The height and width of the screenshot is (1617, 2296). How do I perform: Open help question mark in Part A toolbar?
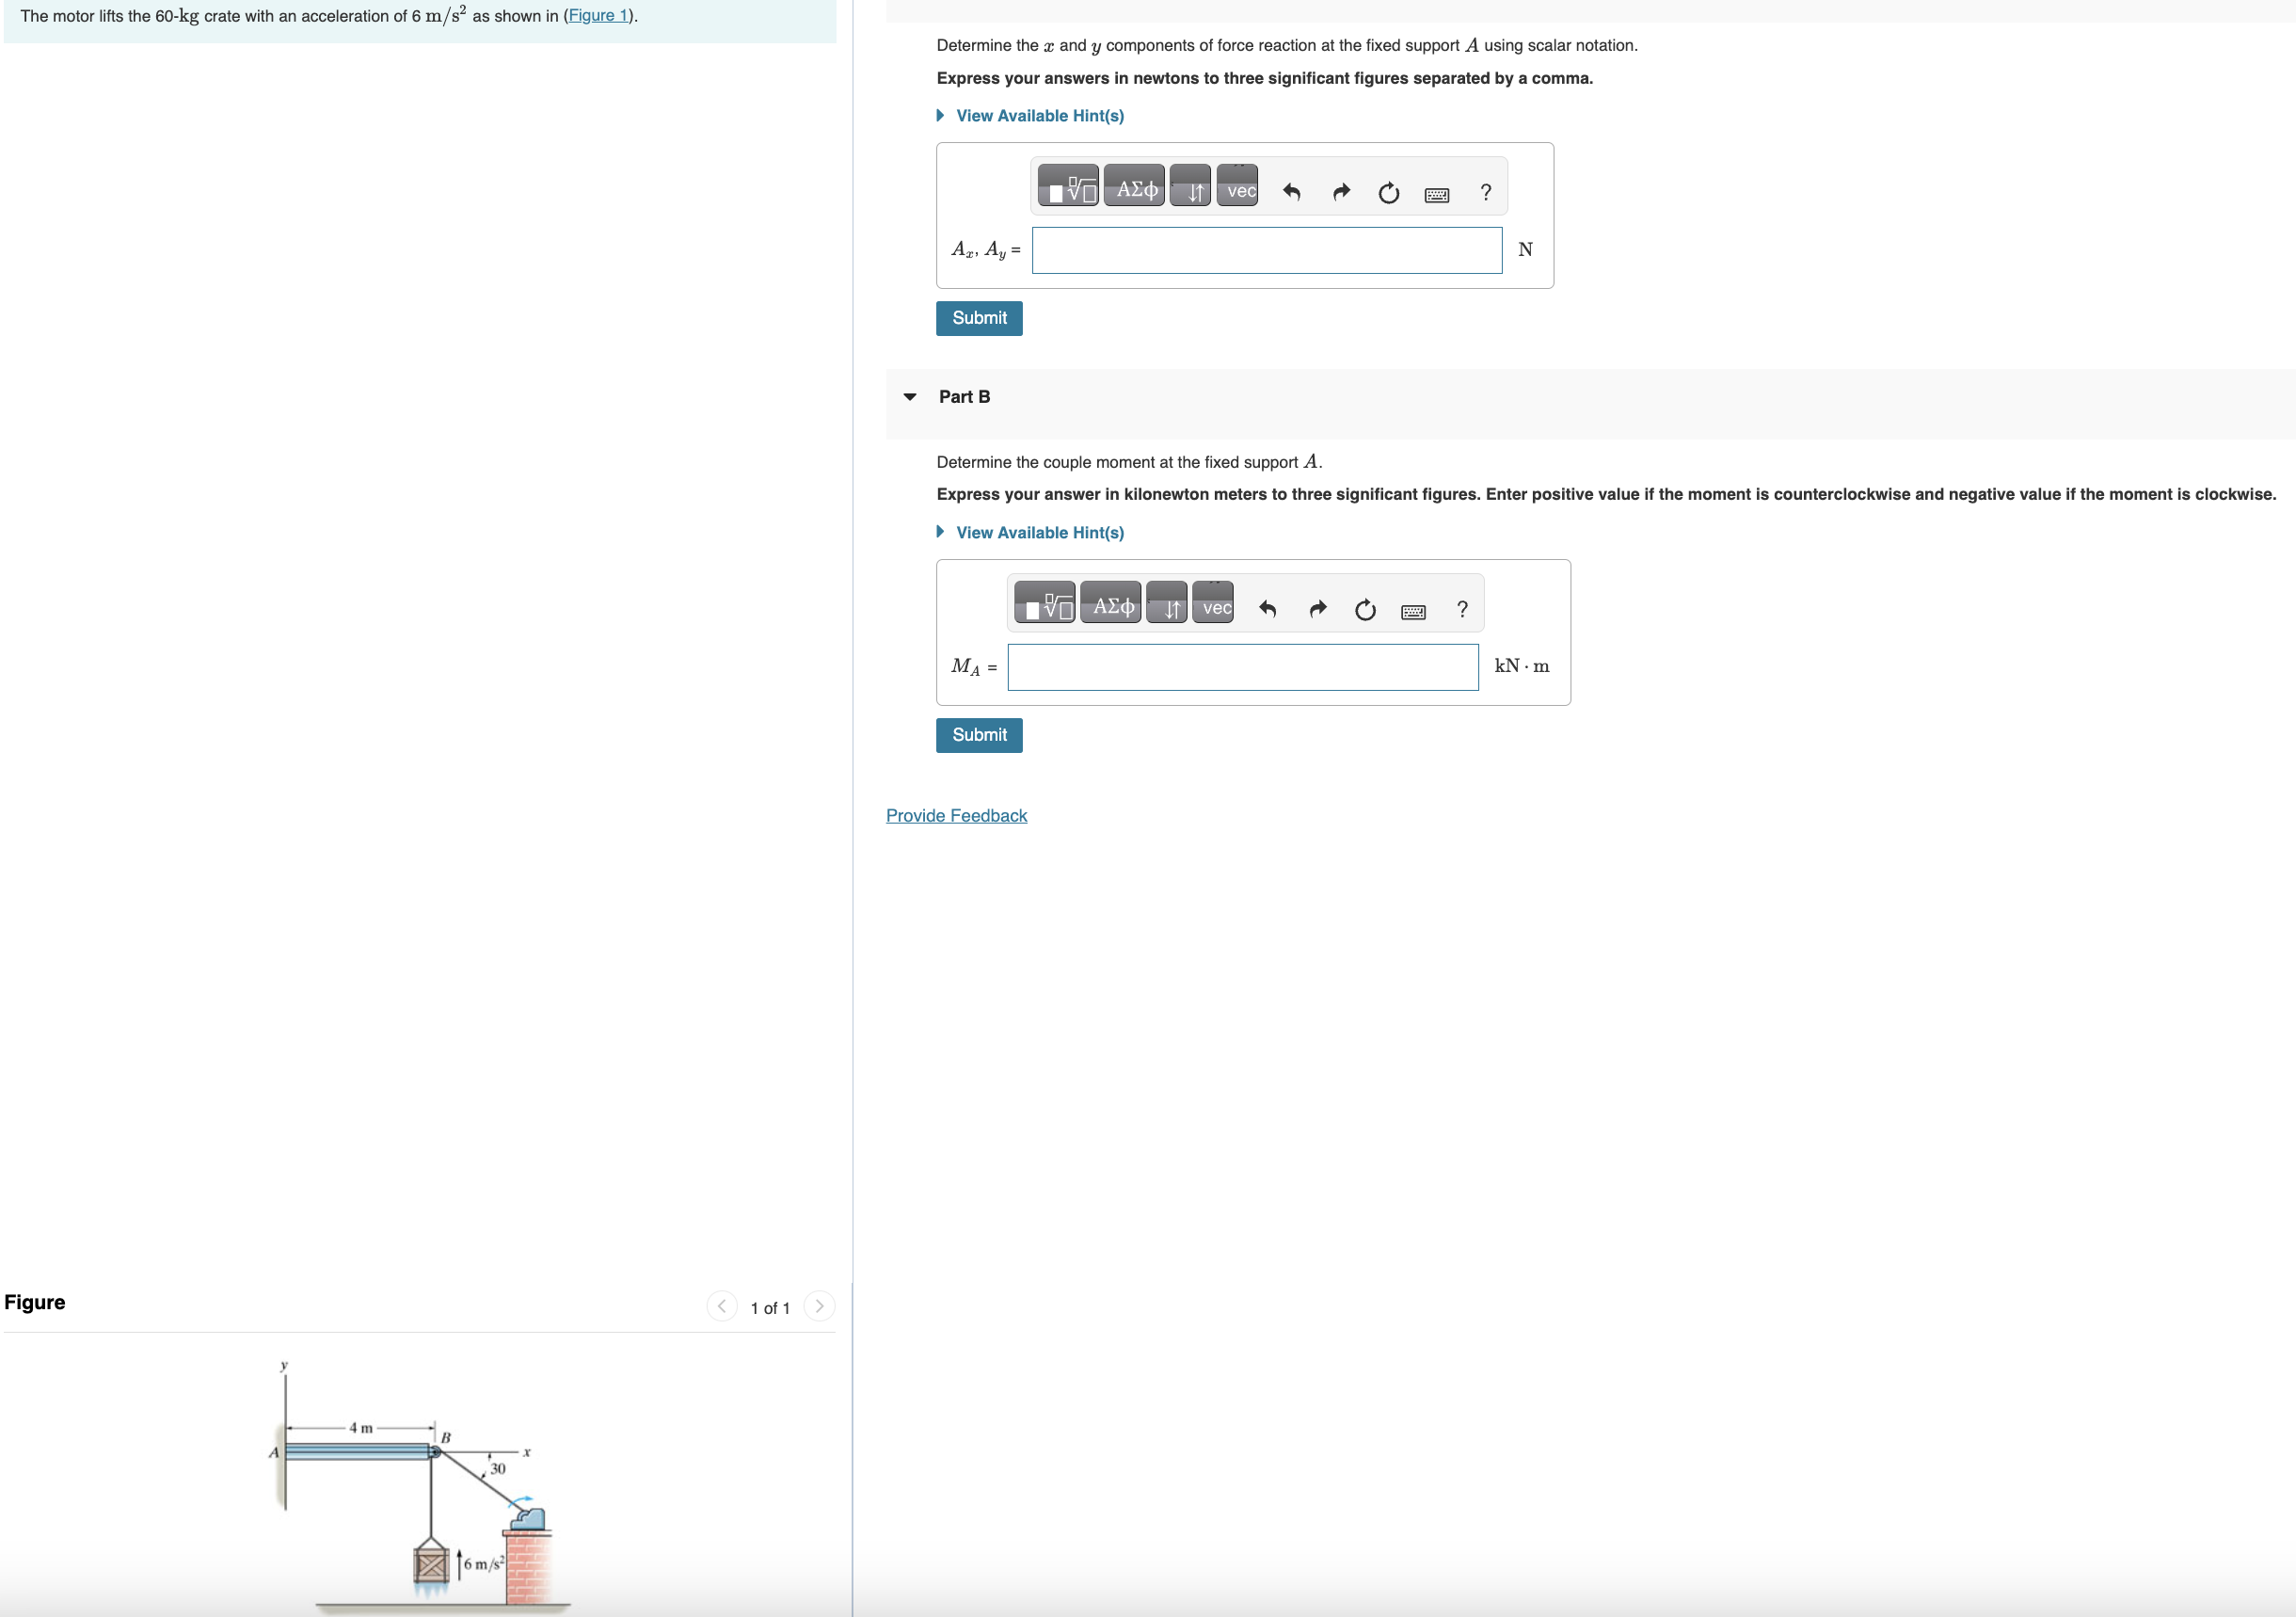point(1485,192)
